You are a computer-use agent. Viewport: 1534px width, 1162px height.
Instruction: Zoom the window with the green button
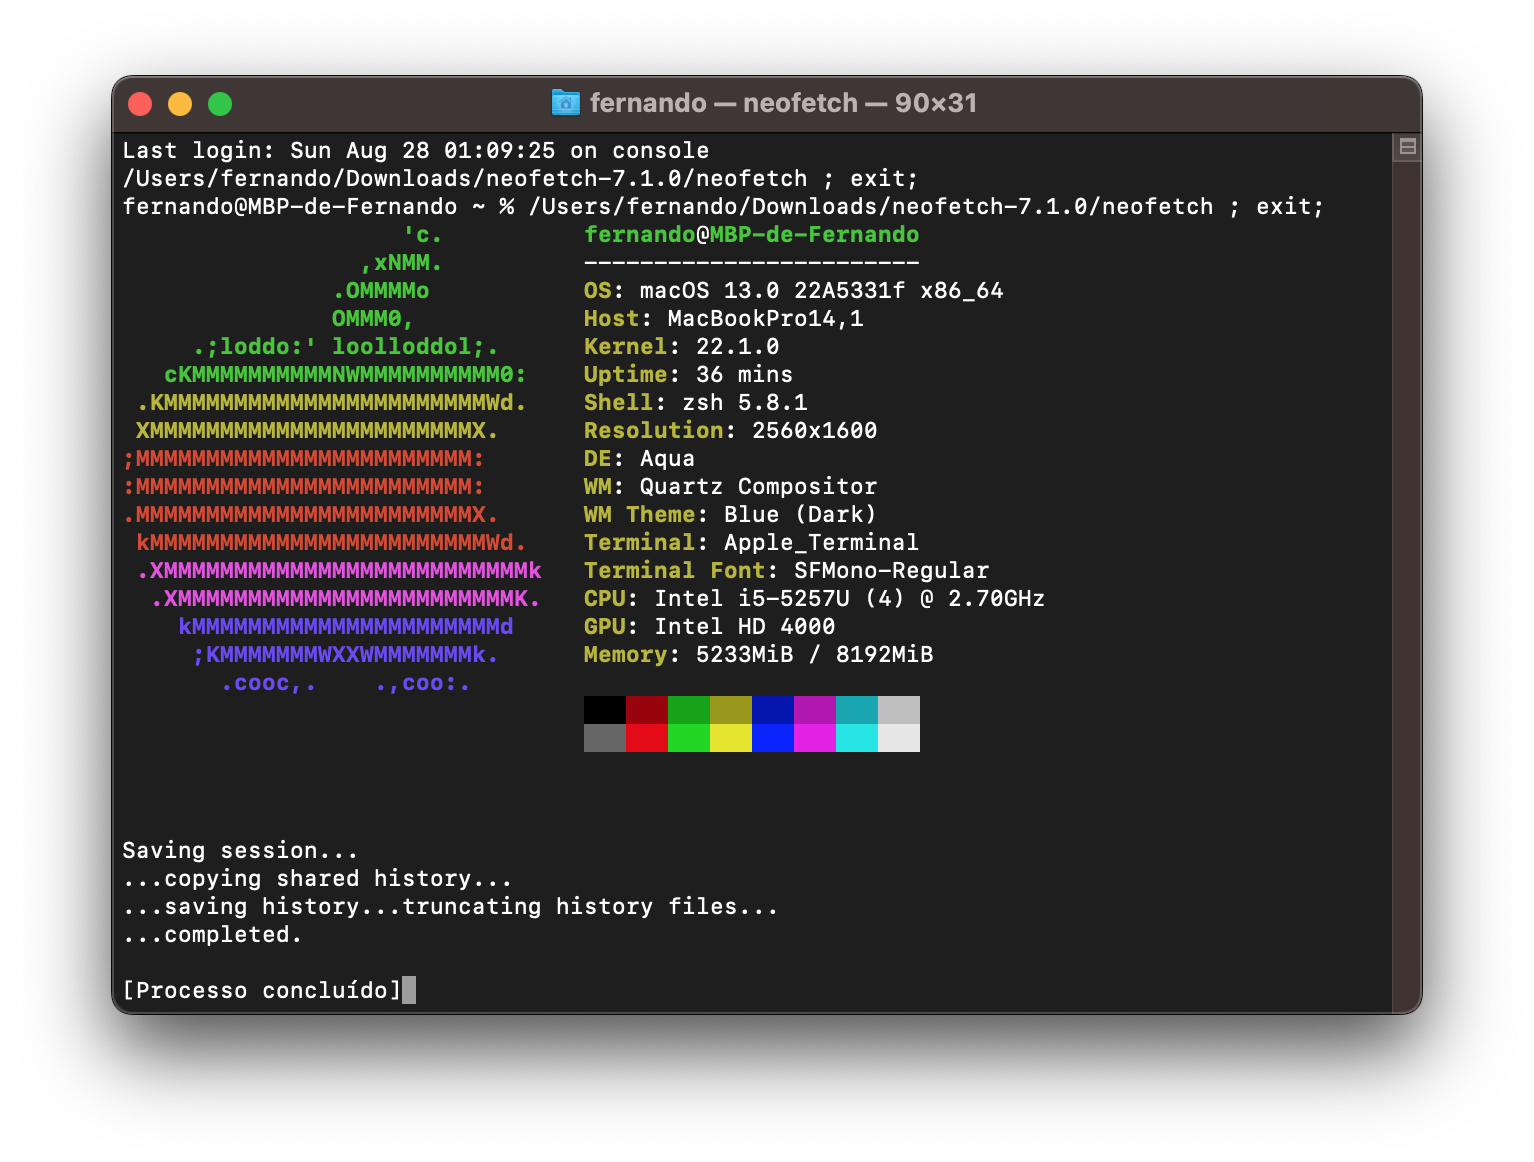point(220,104)
